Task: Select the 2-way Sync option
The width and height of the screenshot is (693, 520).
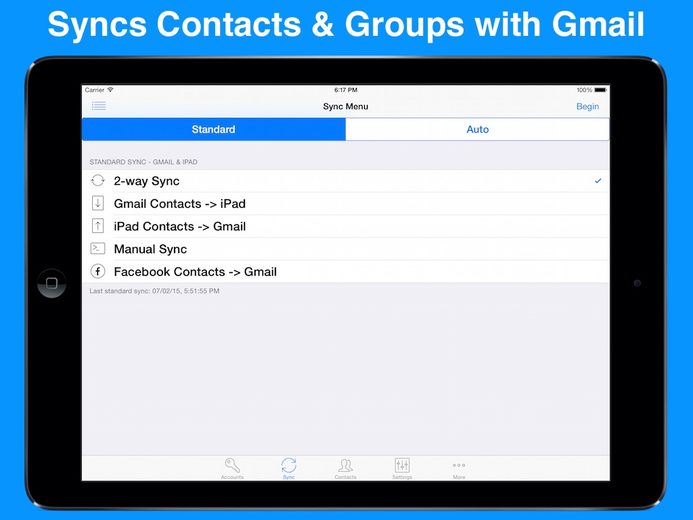Action: (346, 181)
